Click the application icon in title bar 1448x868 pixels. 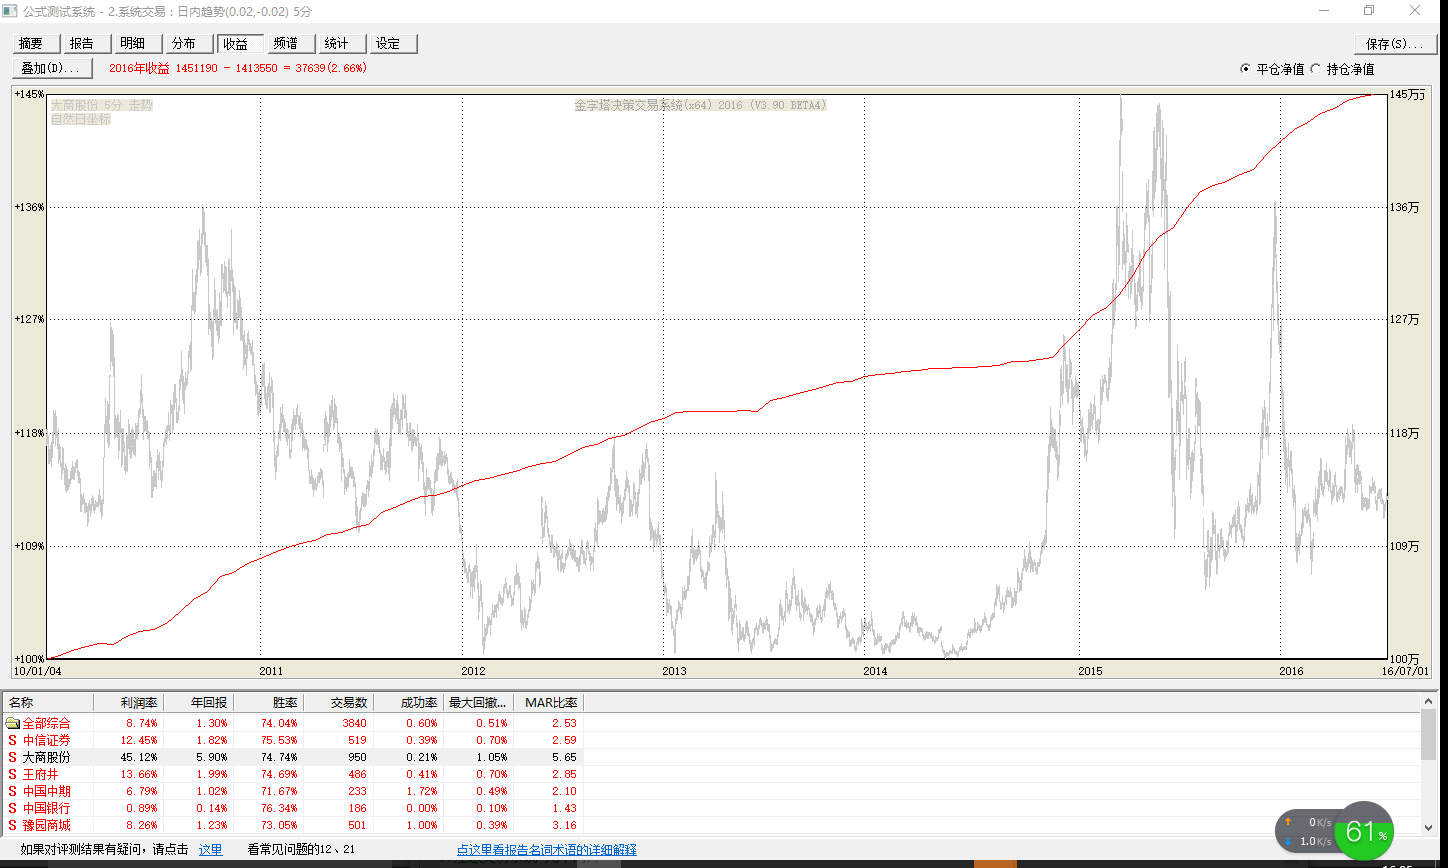click(10, 11)
